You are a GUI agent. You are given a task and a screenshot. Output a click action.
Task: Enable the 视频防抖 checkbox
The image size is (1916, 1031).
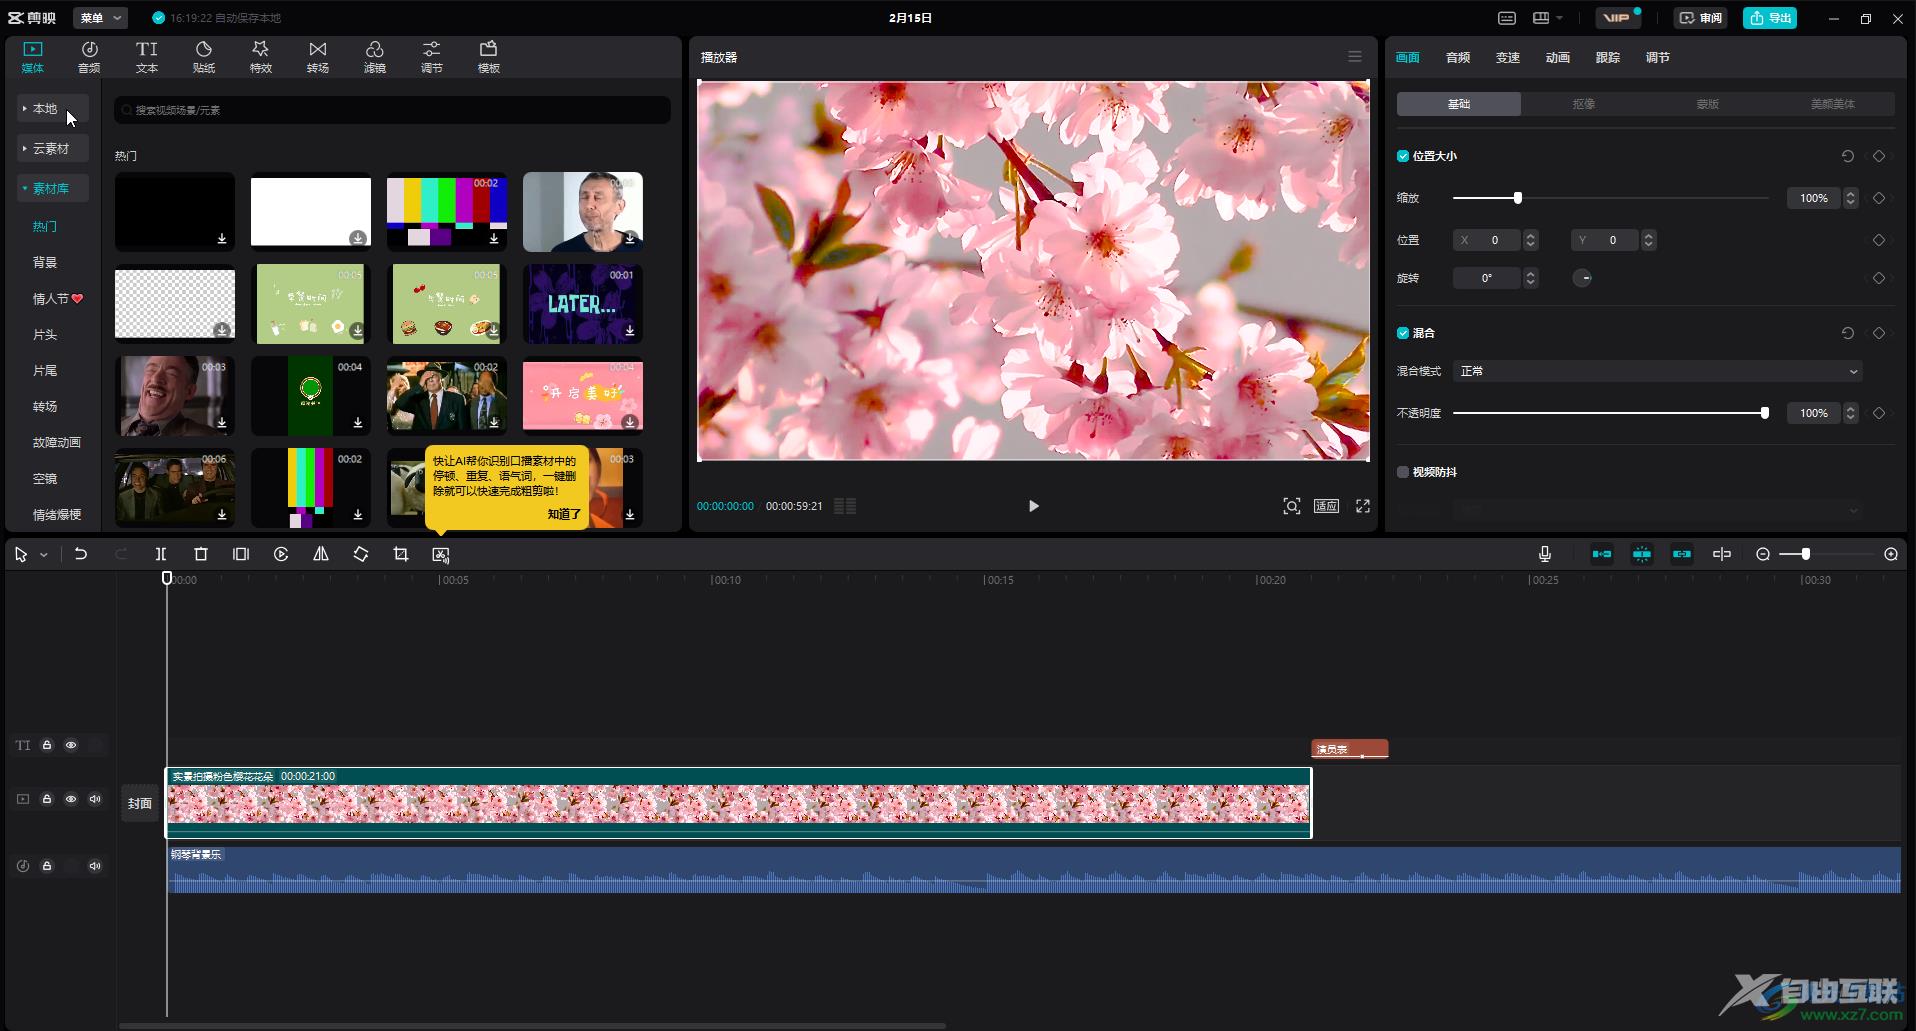[1403, 472]
